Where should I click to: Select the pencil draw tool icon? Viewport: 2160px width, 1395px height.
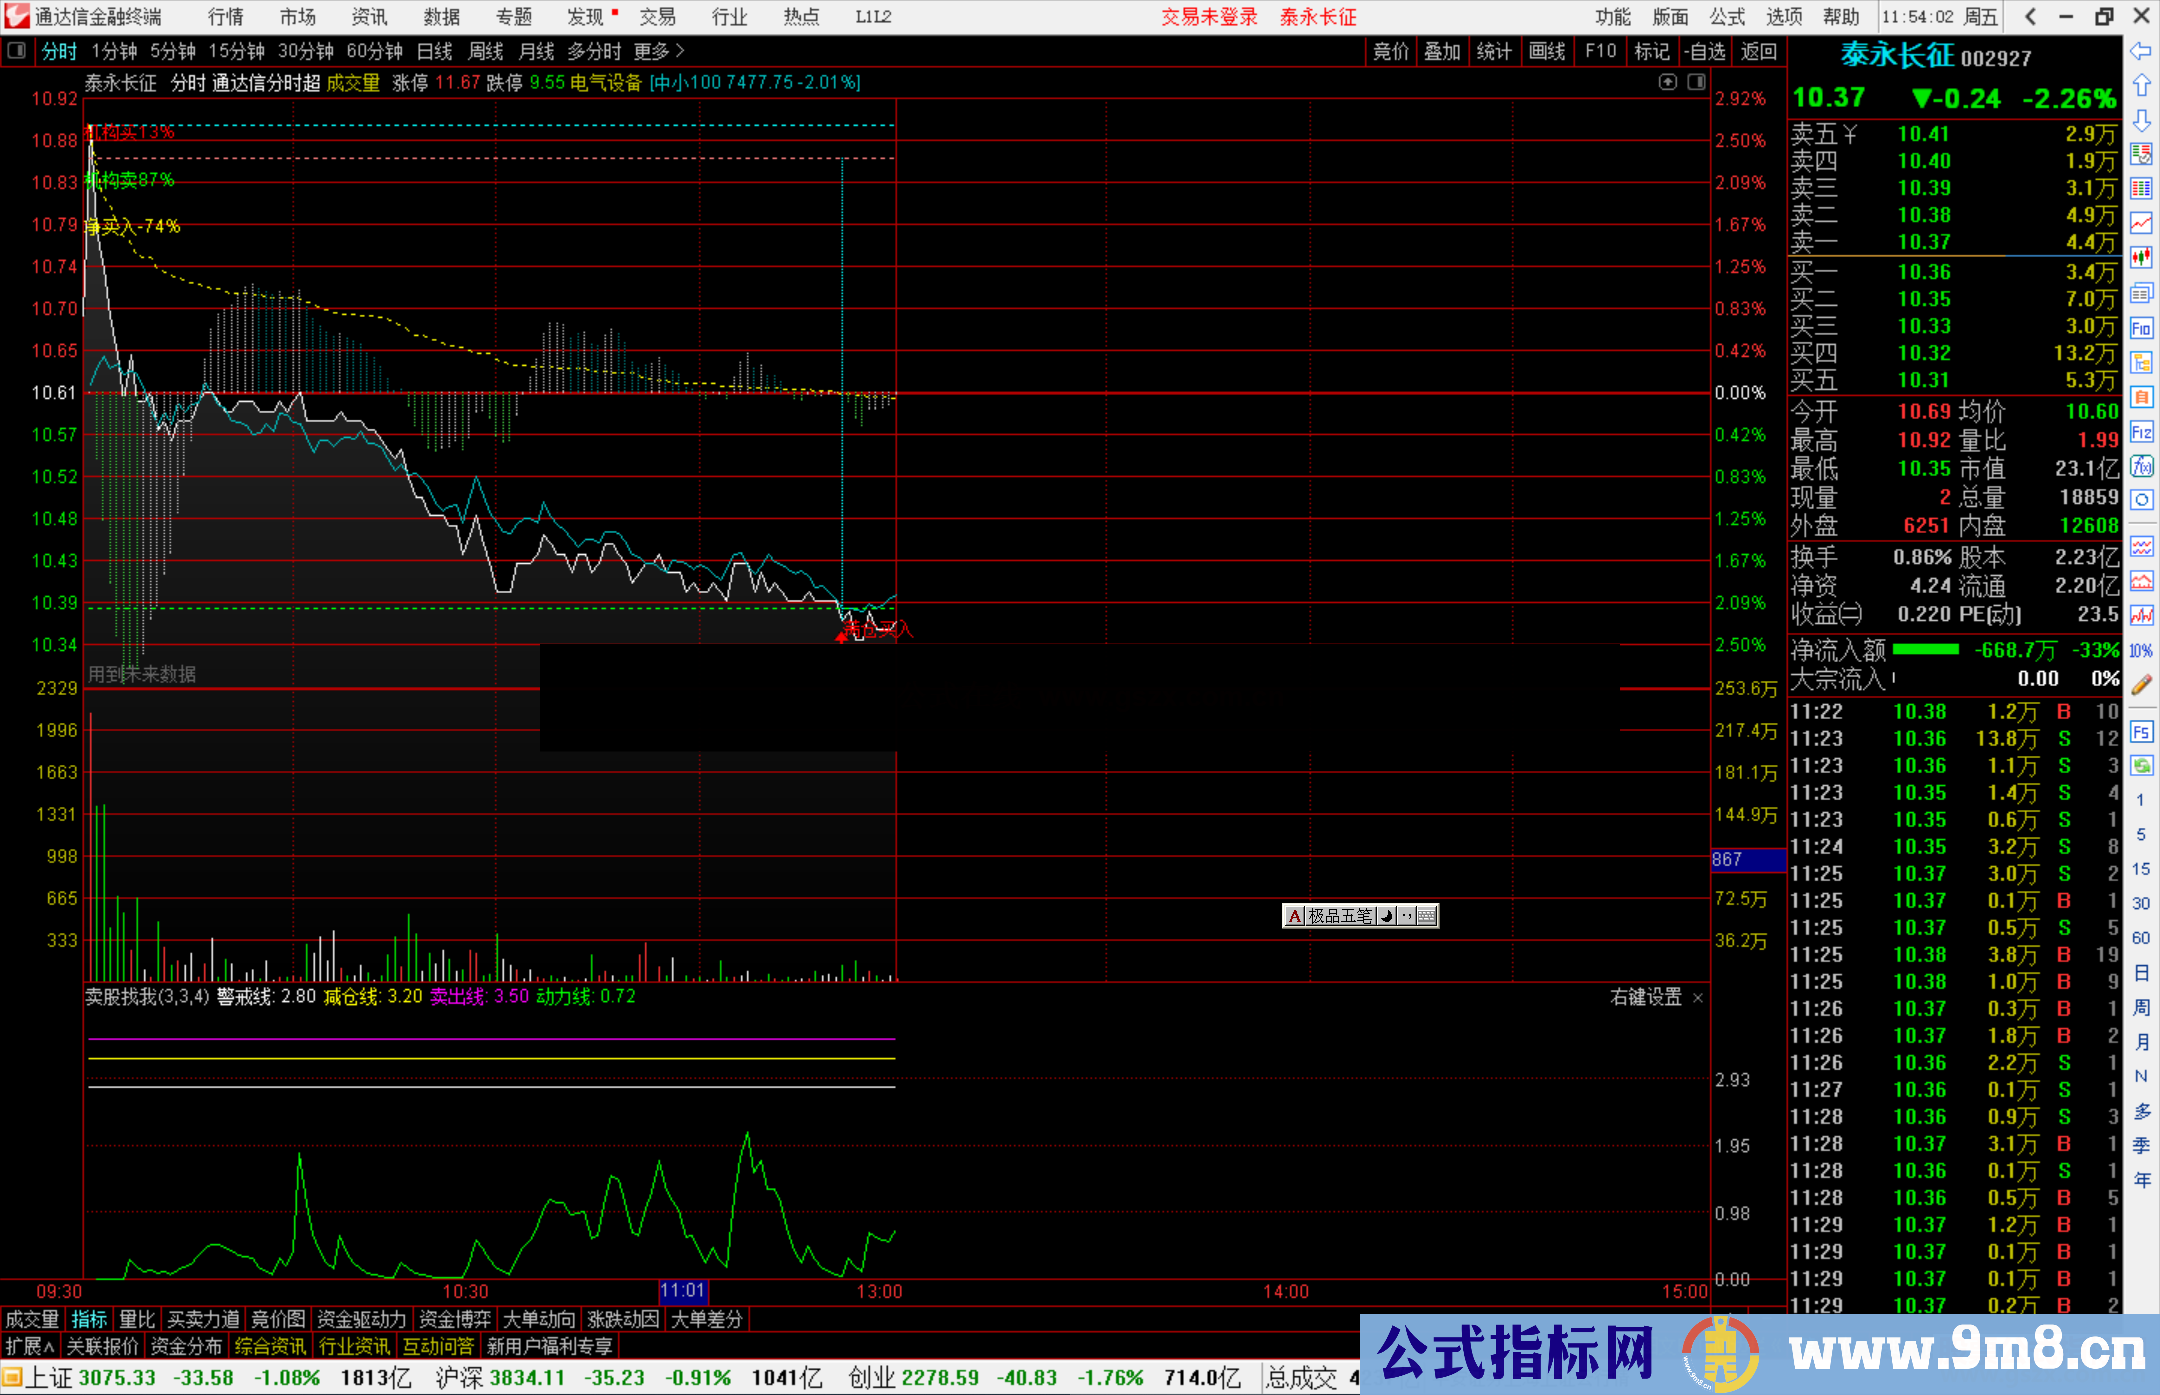point(2141,685)
